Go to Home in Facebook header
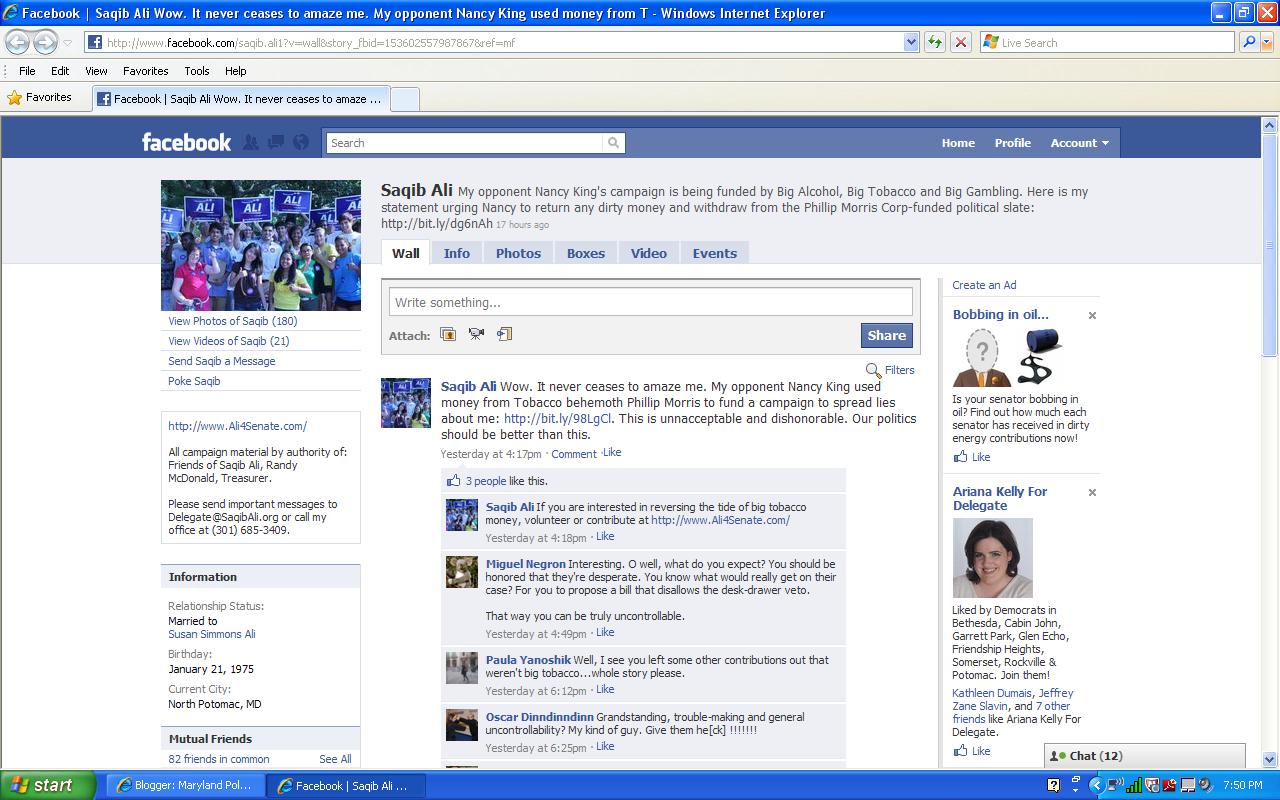Screen dimensions: 1280x800 [x=958, y=143]
